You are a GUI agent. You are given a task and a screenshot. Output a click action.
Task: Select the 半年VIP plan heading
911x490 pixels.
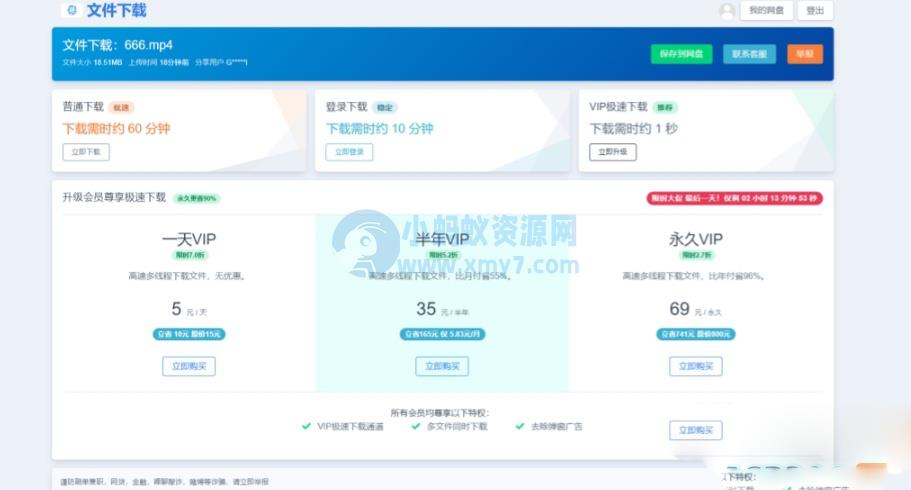click(x=442, y=239)
